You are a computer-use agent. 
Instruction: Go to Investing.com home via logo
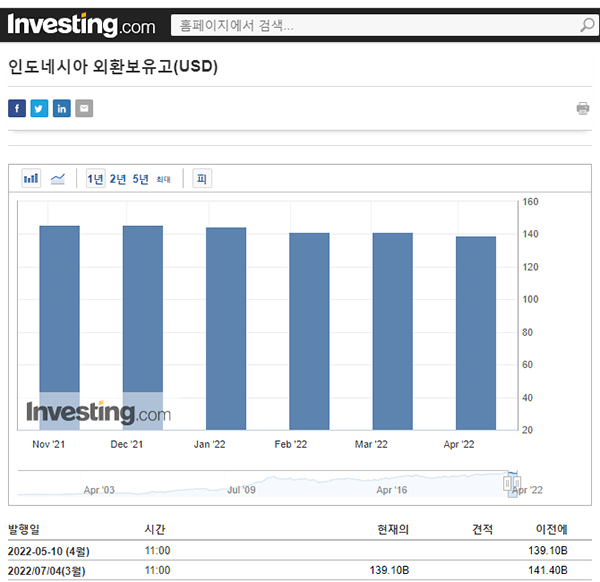(x=82, y=24)
